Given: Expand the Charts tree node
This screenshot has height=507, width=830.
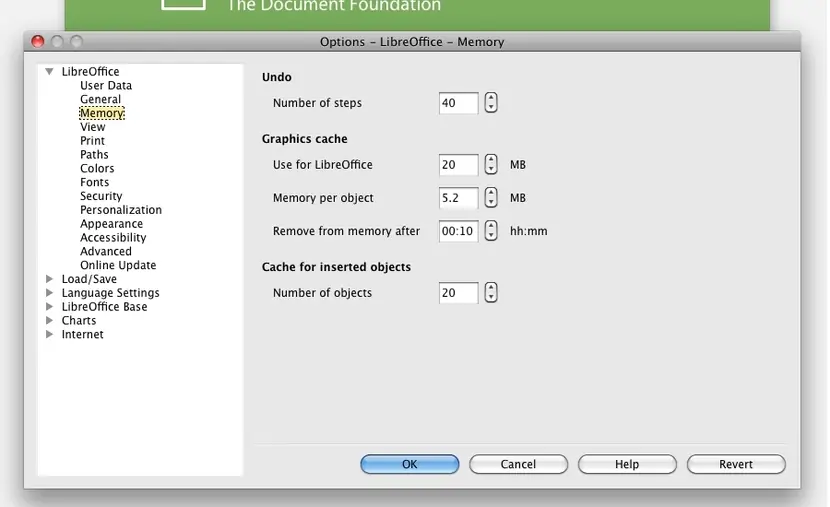Looking at the screenshot, I should coord(49,320).
